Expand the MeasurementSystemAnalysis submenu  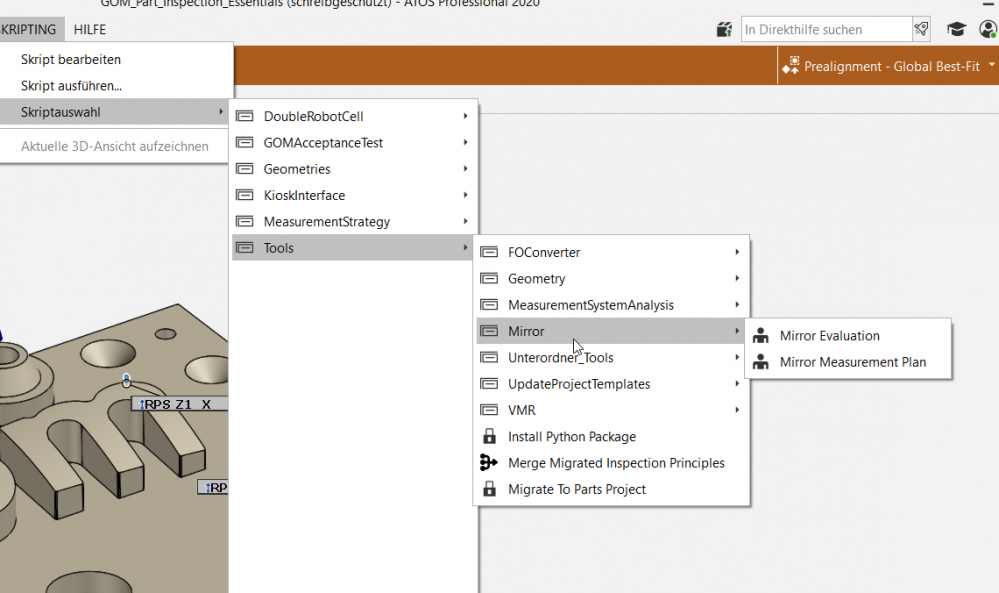tap(612, 305)
